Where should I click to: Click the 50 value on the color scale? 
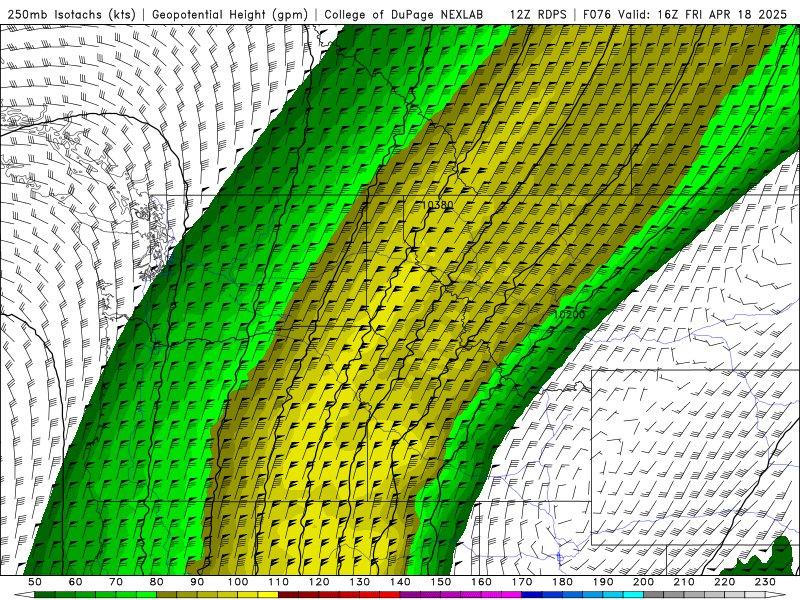pos(35,582)
